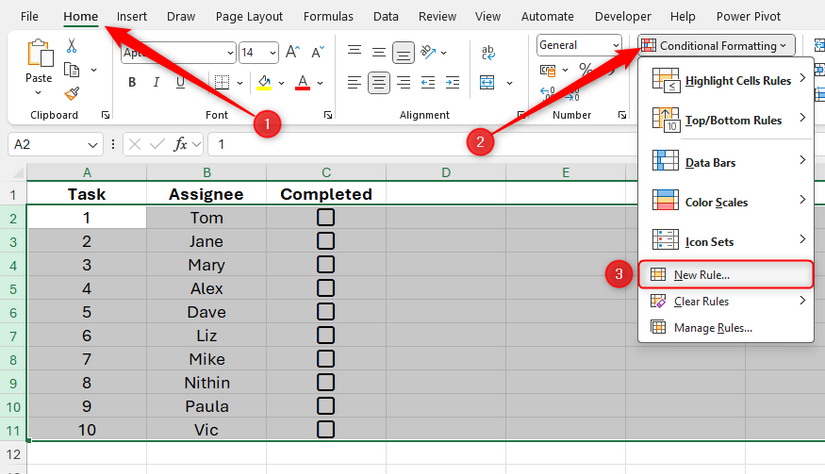Open the Formulas ribbon tab
This screenshot has height=474, width=825.
coord(327,16)
